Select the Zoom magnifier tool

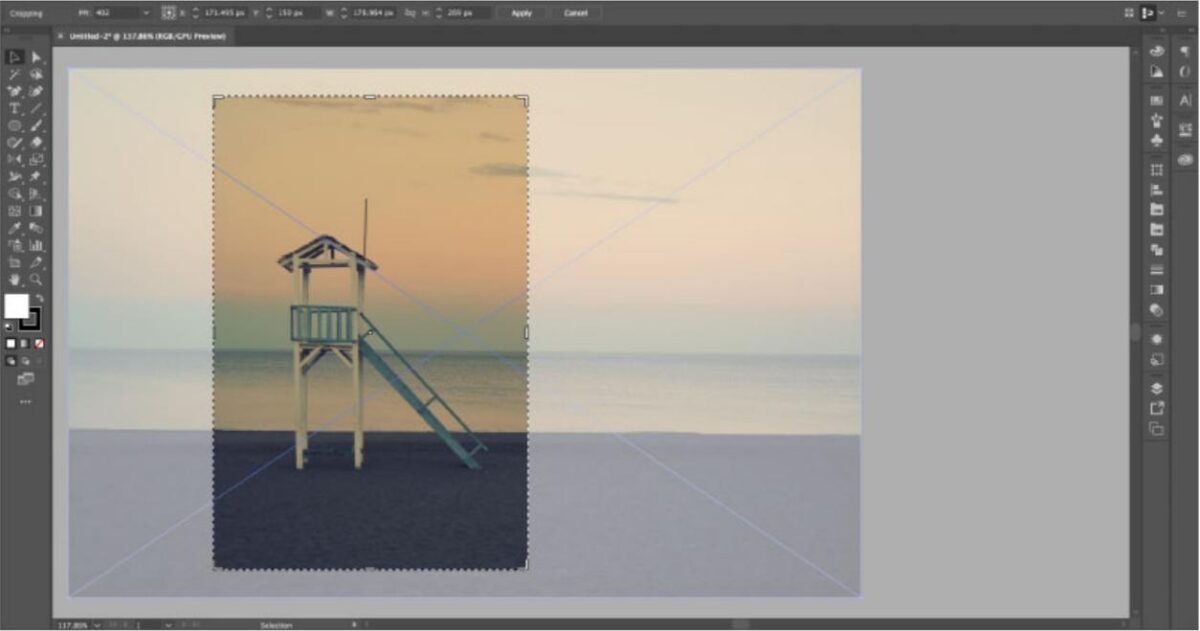click(x=36, y=279)
